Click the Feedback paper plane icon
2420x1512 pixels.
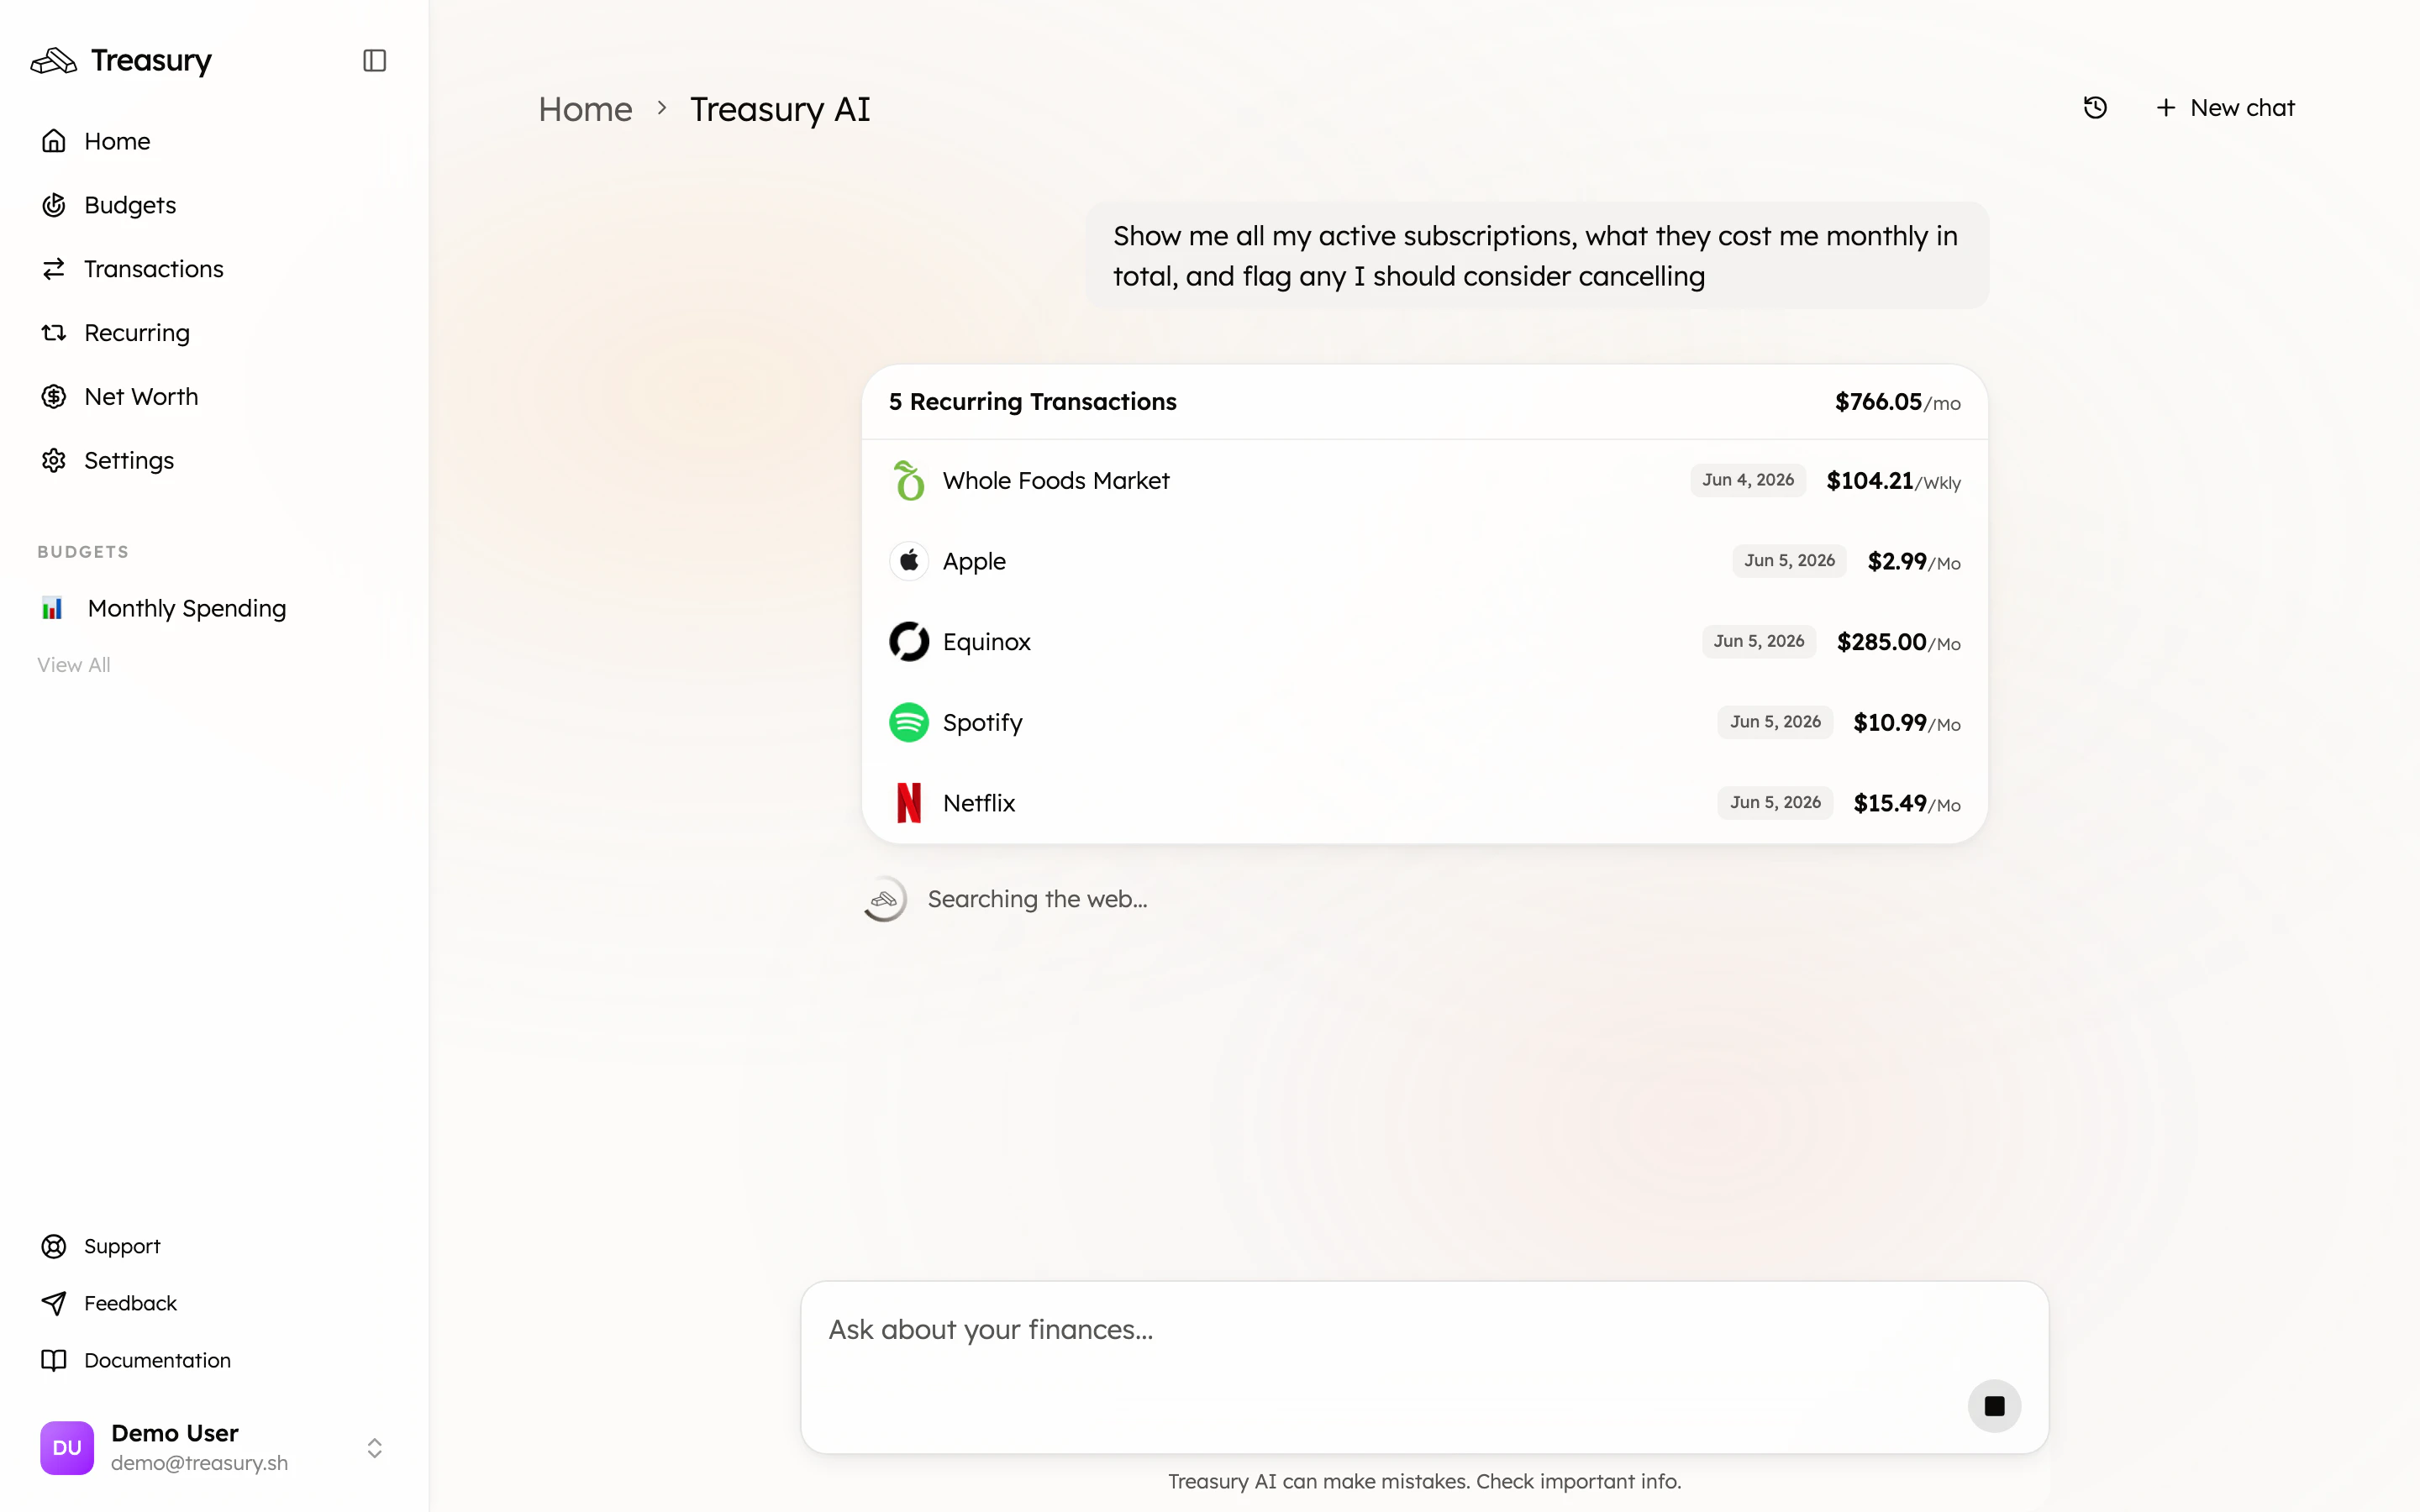(54, 1303)
